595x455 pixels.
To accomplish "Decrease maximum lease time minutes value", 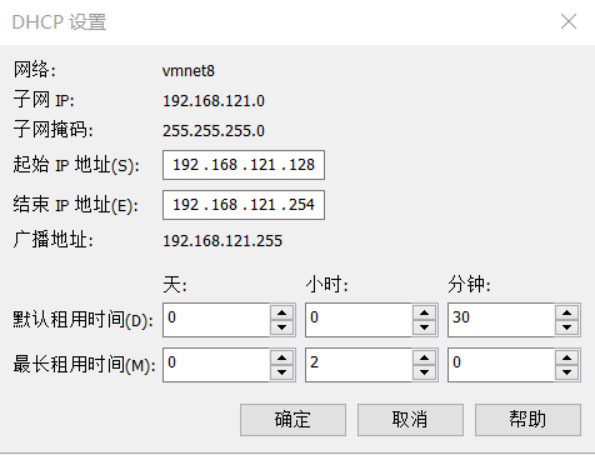I will [567, 372].
